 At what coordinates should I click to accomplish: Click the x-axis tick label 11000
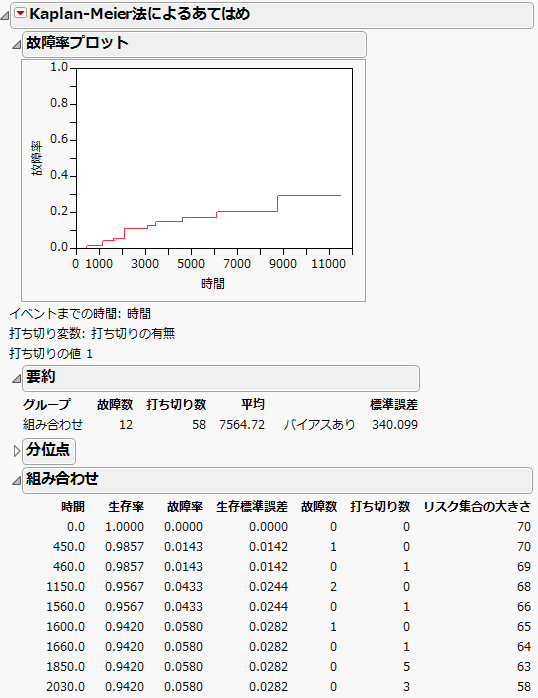click(328, 264)
